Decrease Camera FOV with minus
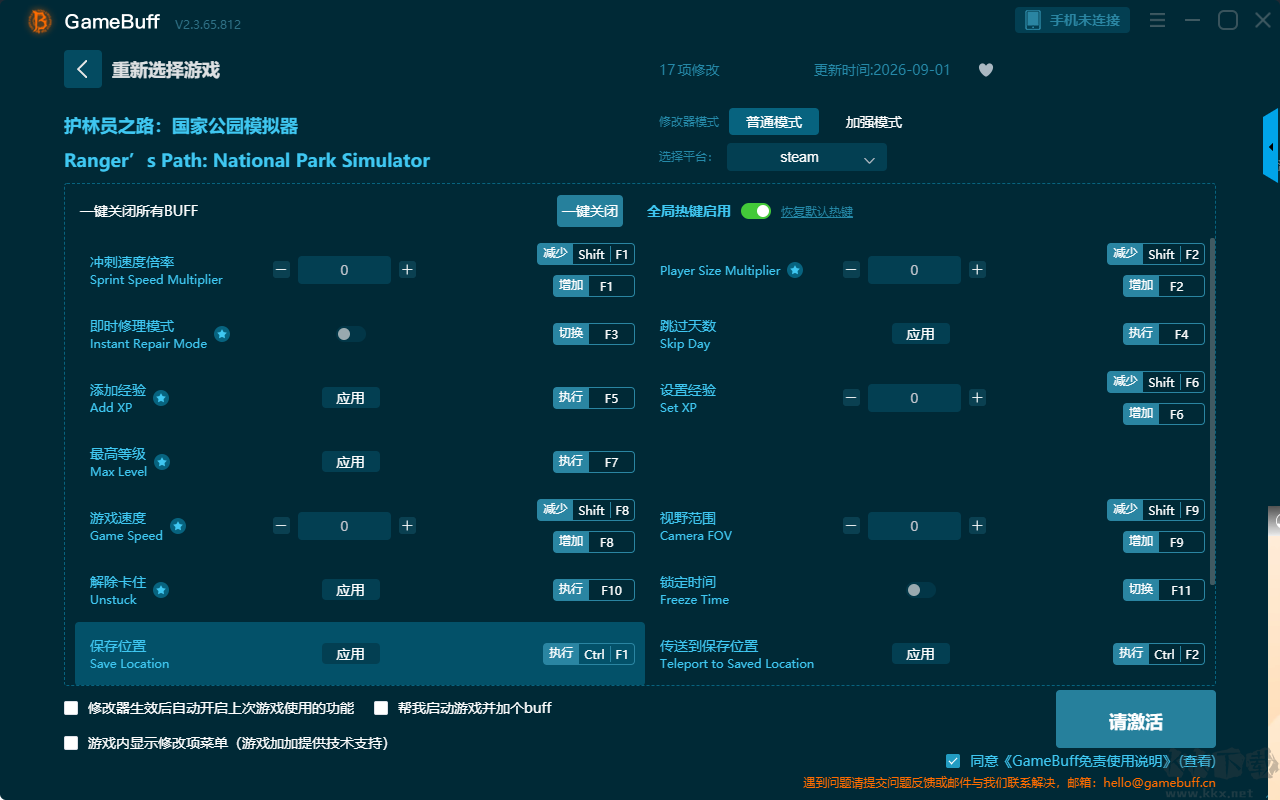 [851, 526]
